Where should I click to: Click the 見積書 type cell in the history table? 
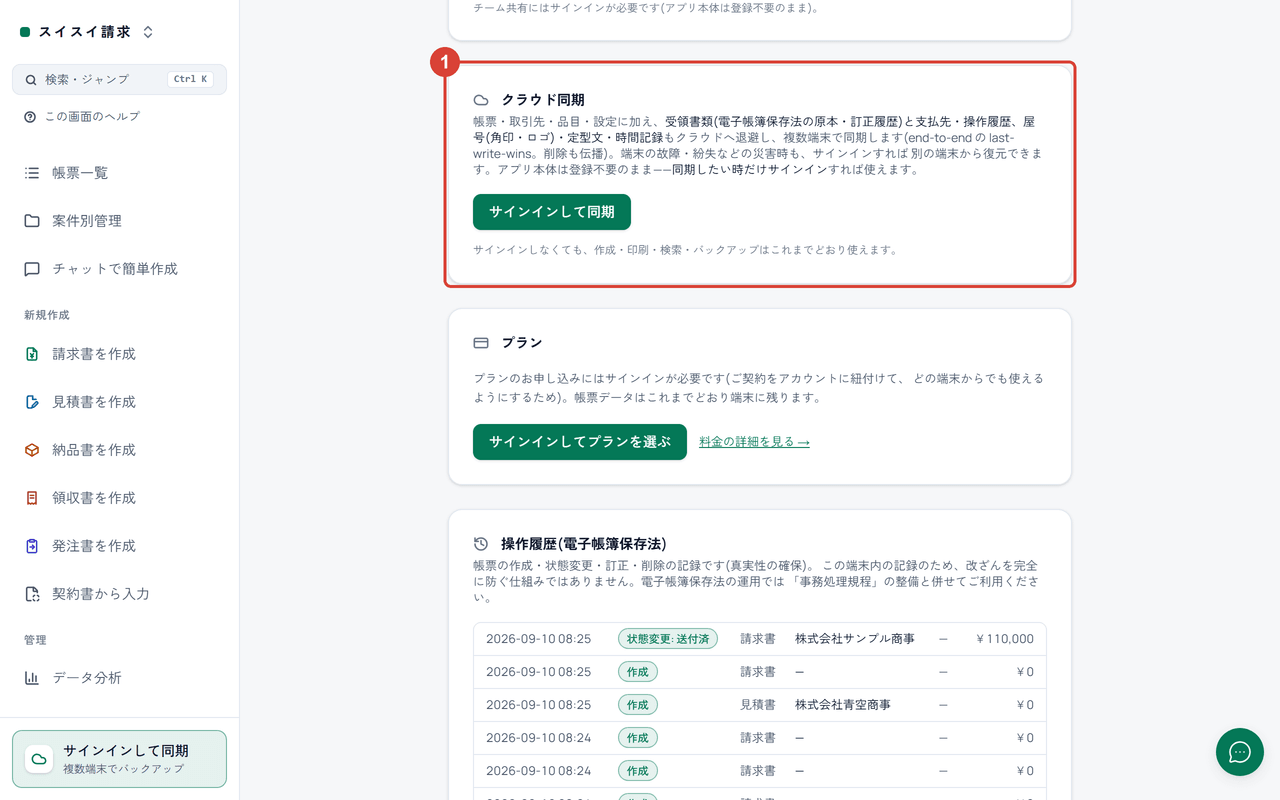758,705
